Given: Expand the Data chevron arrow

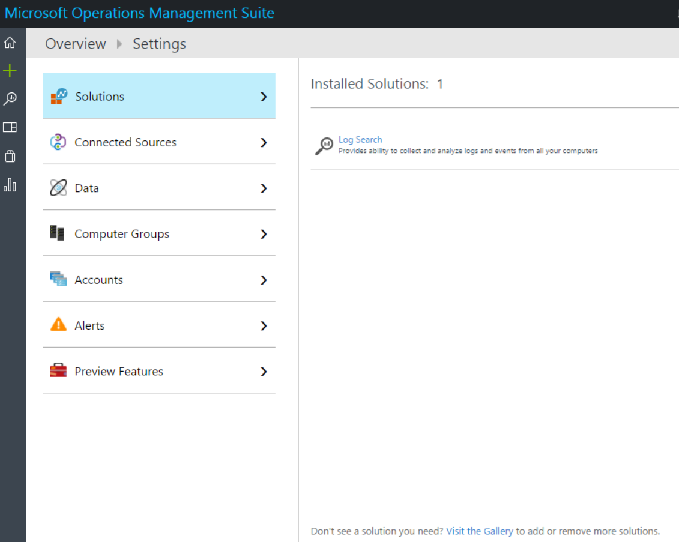Looking at the screenshot, I should (264, 188).
